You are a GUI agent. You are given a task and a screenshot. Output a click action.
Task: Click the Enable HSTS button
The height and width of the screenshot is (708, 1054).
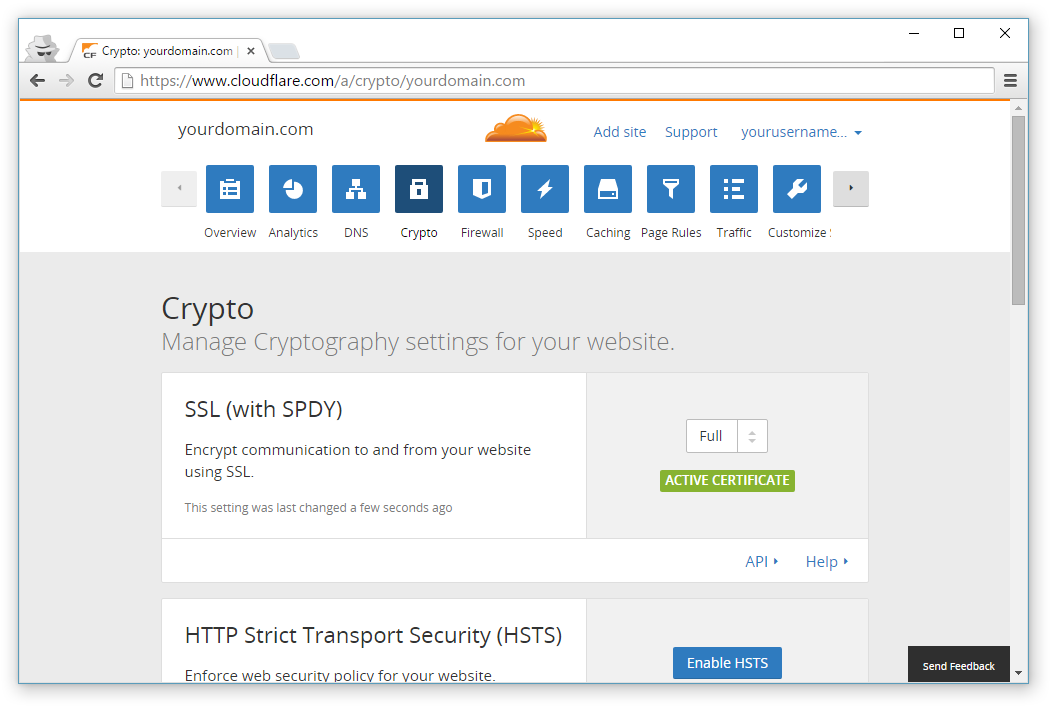click(x=727, y=662)
